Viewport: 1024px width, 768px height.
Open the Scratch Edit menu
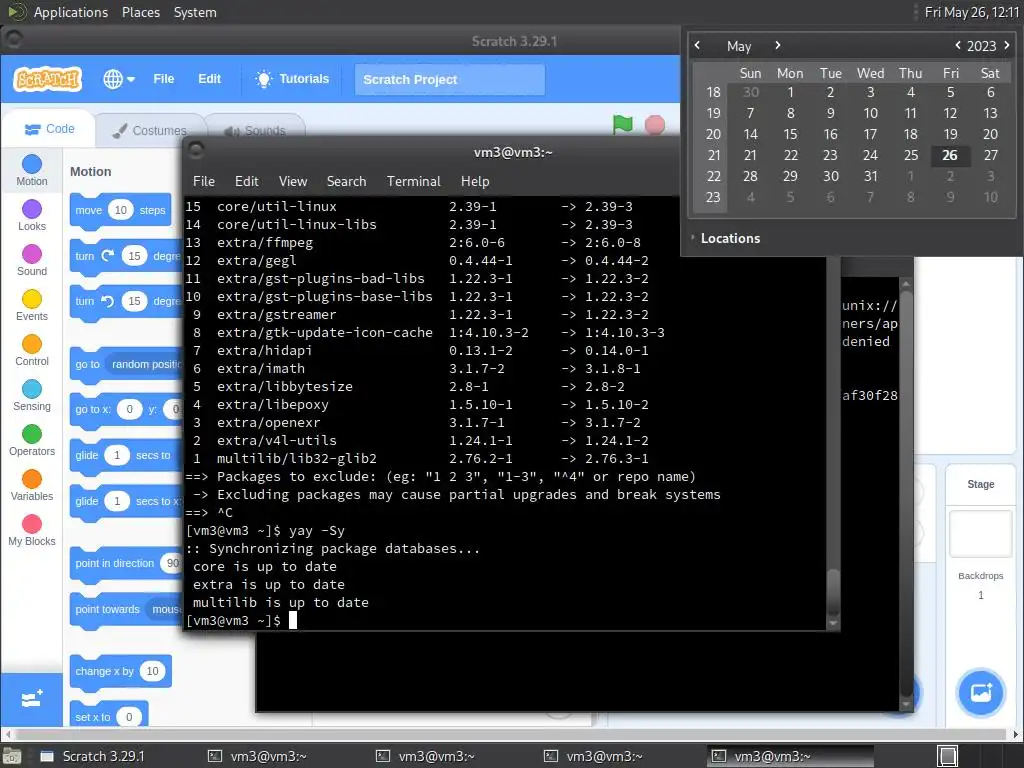209,79
